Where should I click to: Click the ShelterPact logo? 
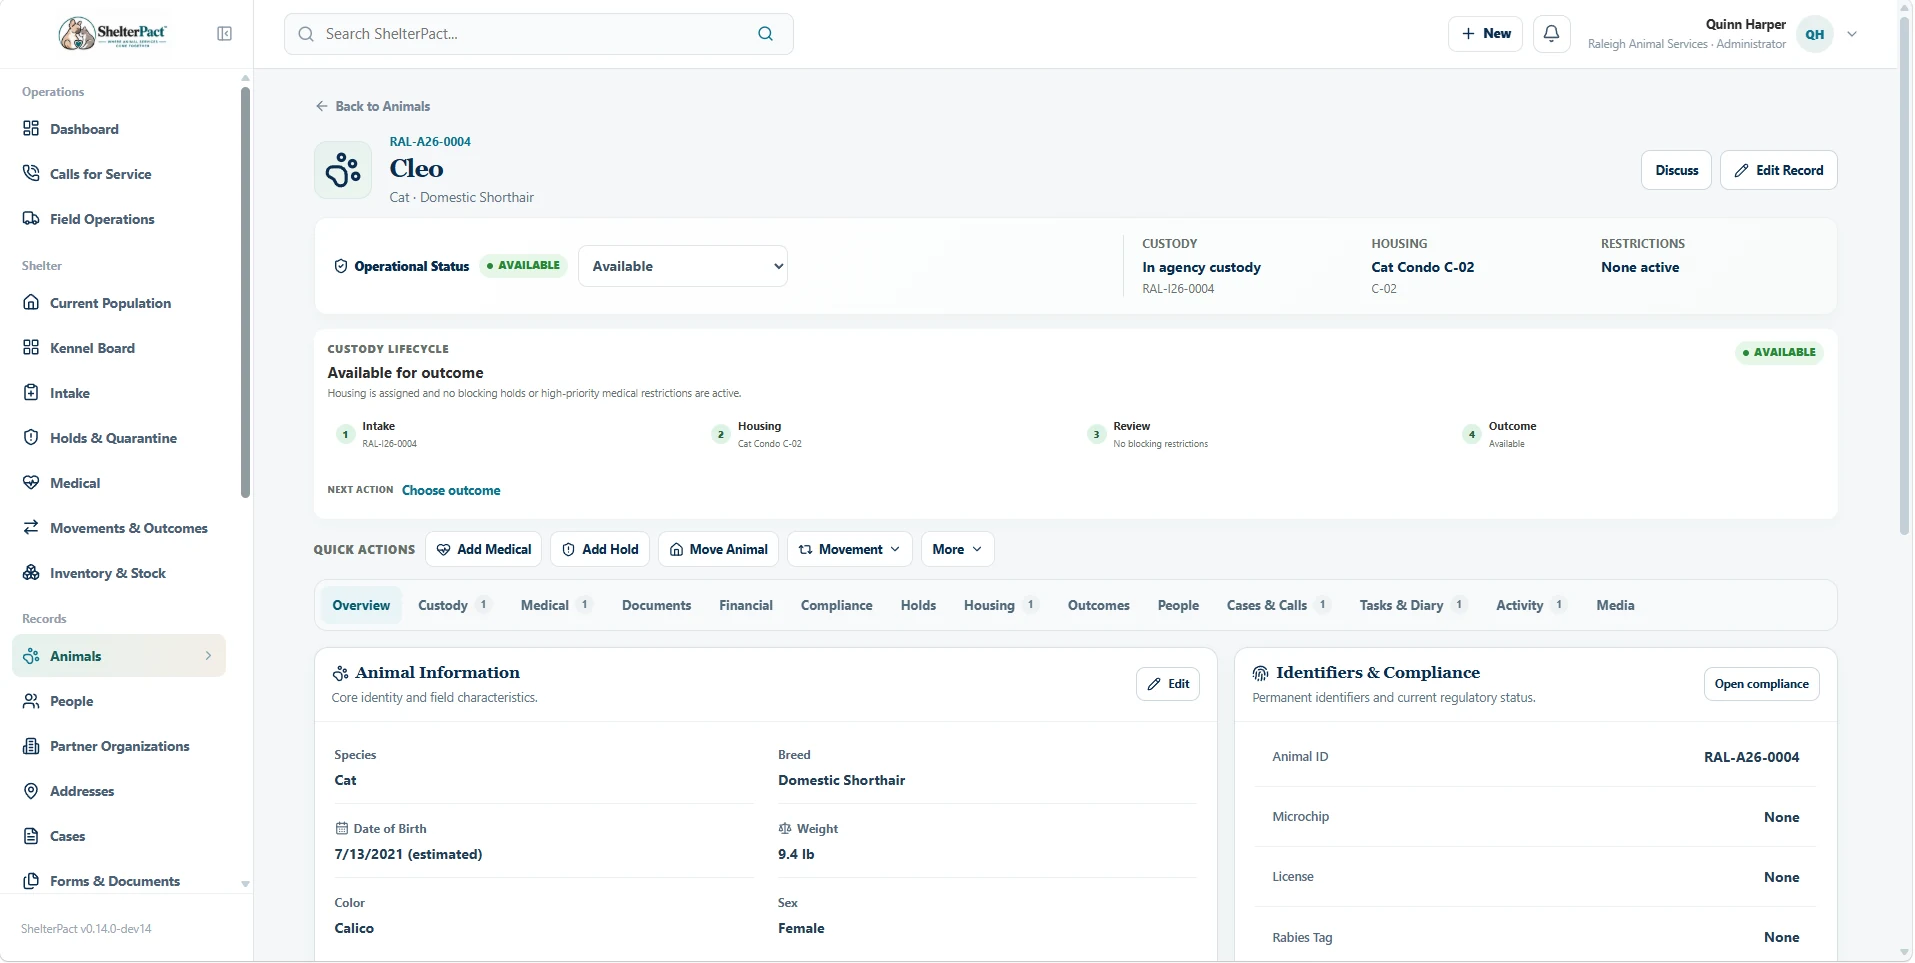point(112,34)
